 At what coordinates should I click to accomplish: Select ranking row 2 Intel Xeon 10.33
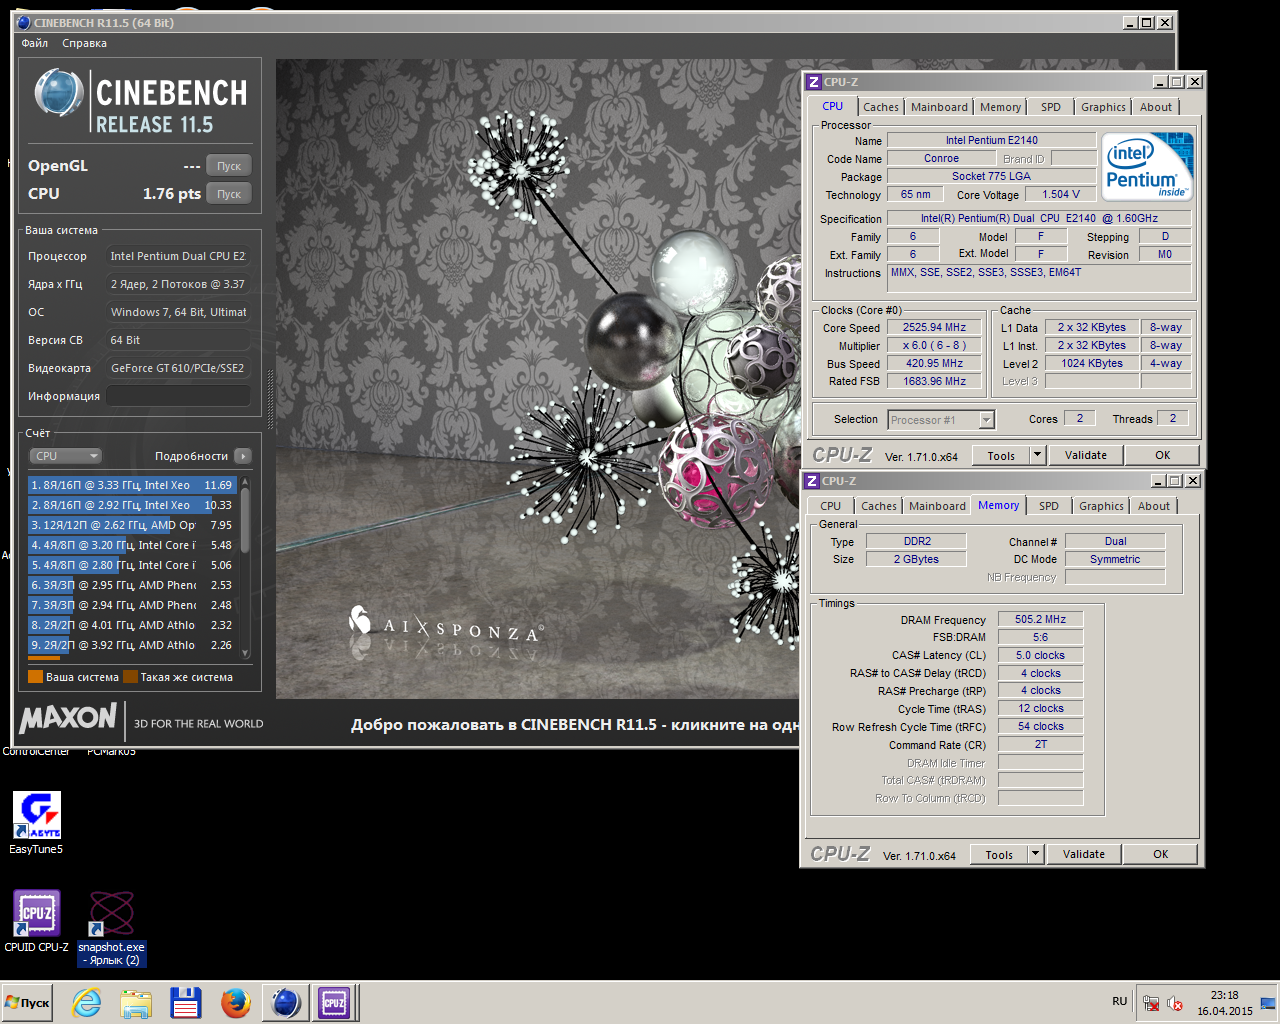pyautogui.click(x=132, y=505)
